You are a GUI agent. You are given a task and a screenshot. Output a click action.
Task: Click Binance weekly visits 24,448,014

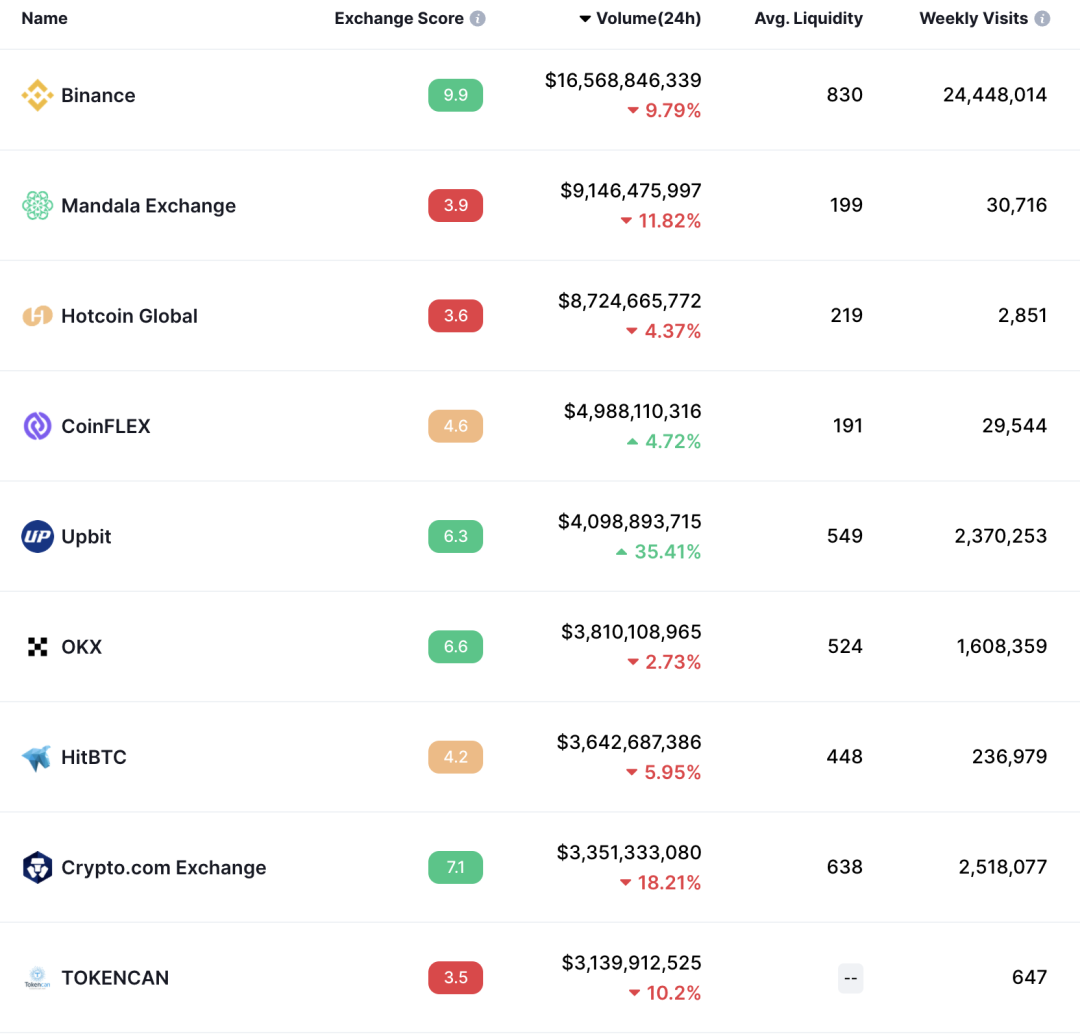995,95
